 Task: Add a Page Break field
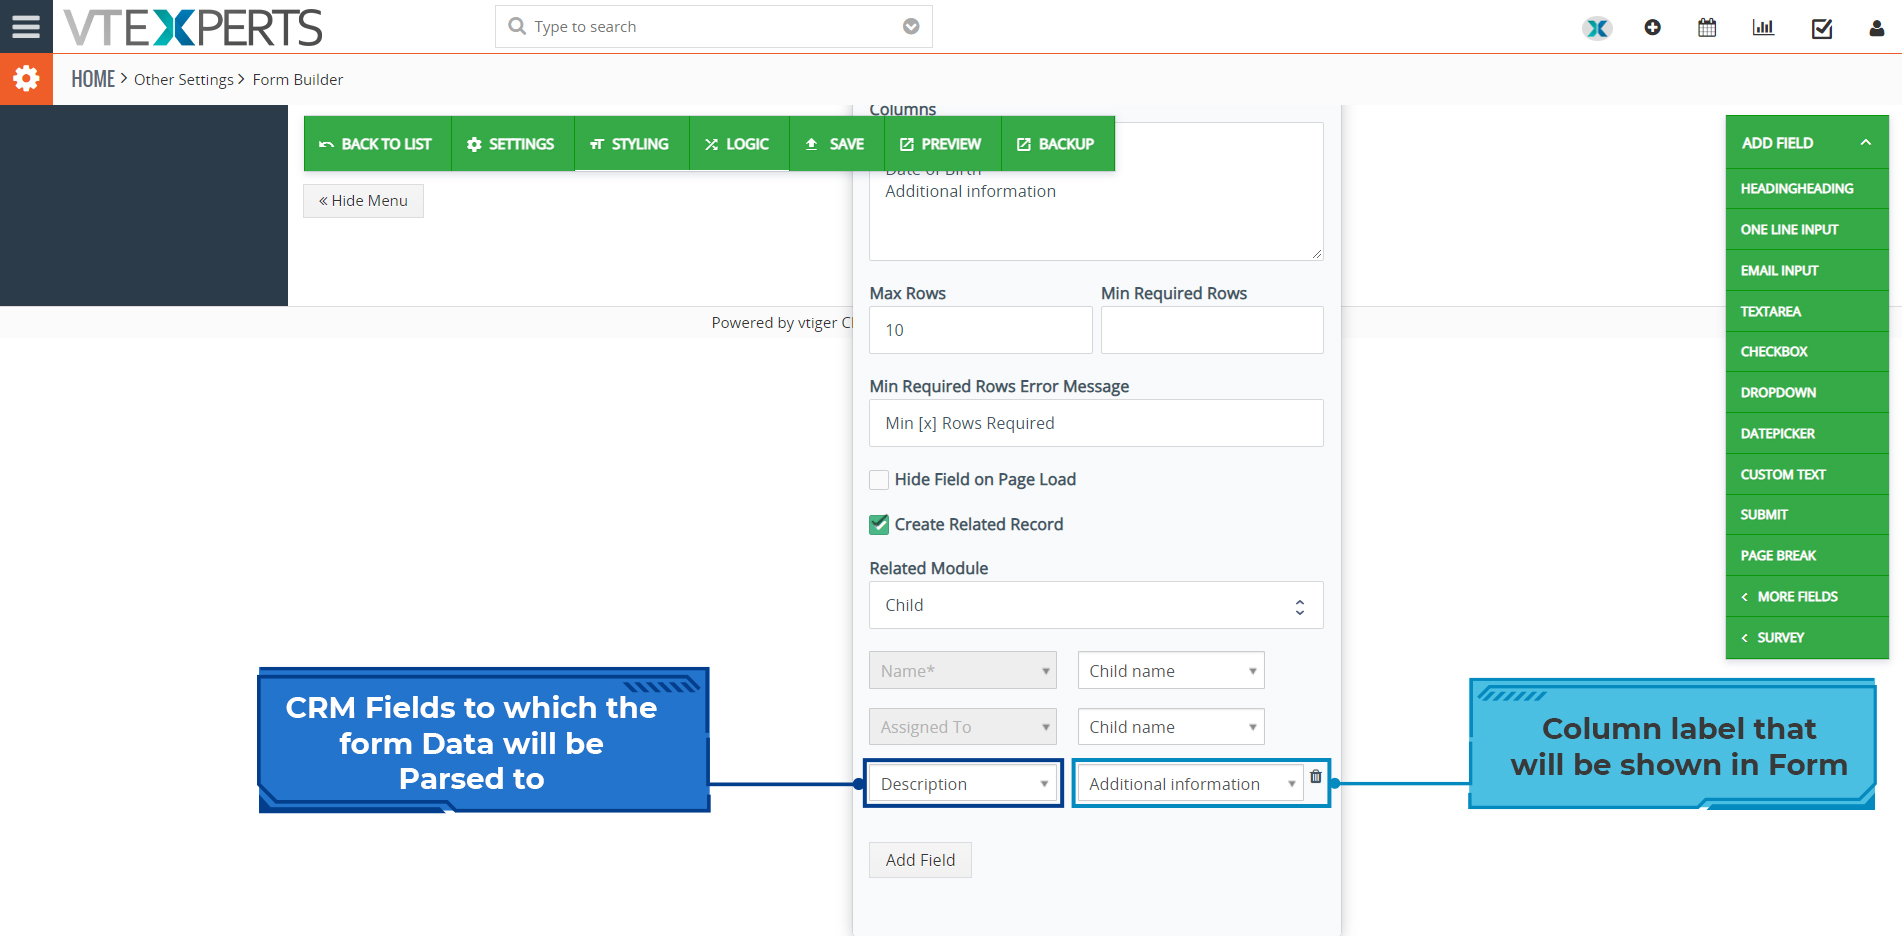[x=1807, y=555]
